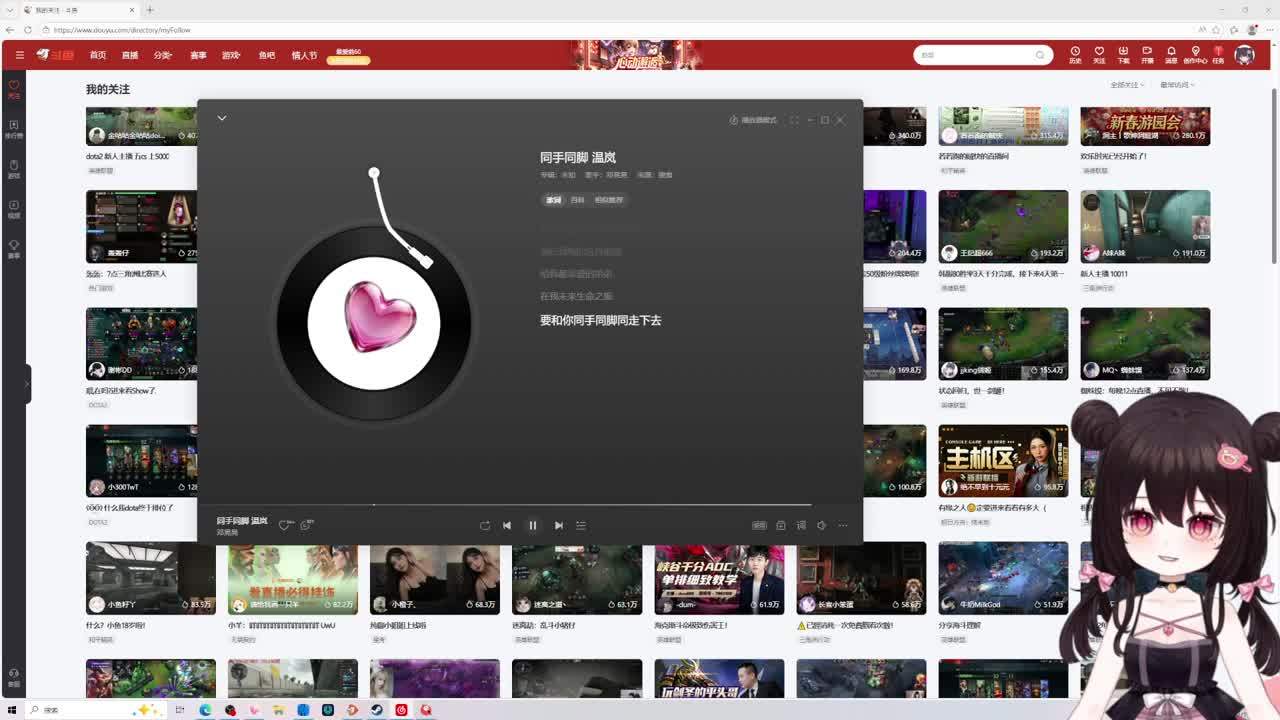1280x720 pixels.
Task: Select the 歌词 tab in the player
Action: (x=553, y=200)
